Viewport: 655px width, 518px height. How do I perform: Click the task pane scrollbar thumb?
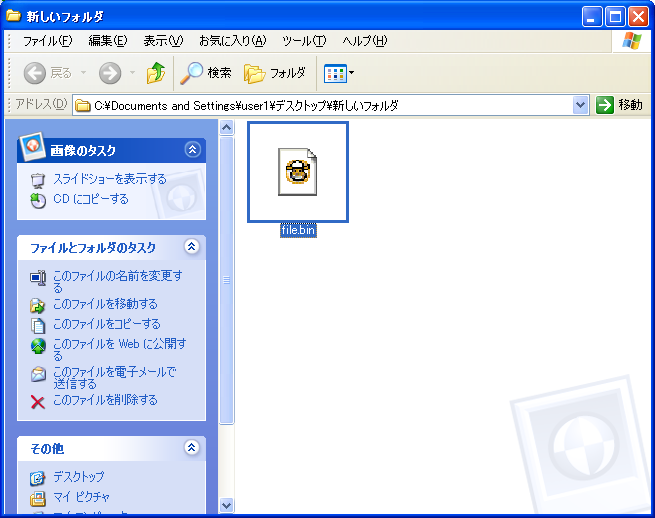click(226, 280)
